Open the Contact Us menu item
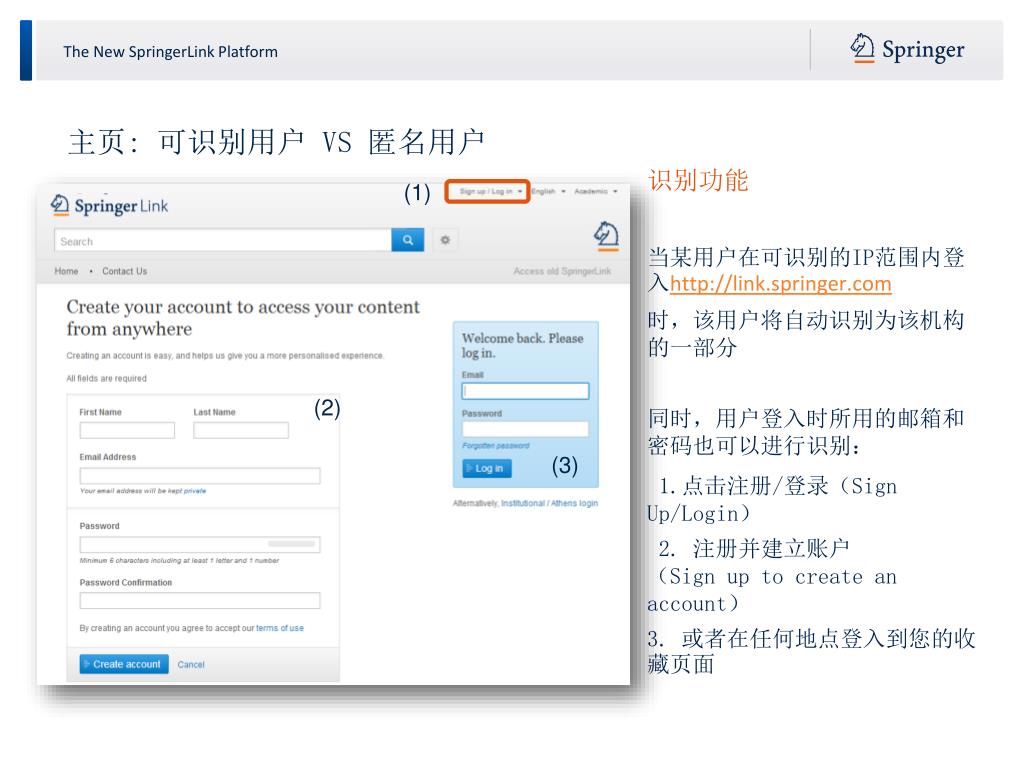1024x768 pixels. pyautogui.click(x=124, y=271)
